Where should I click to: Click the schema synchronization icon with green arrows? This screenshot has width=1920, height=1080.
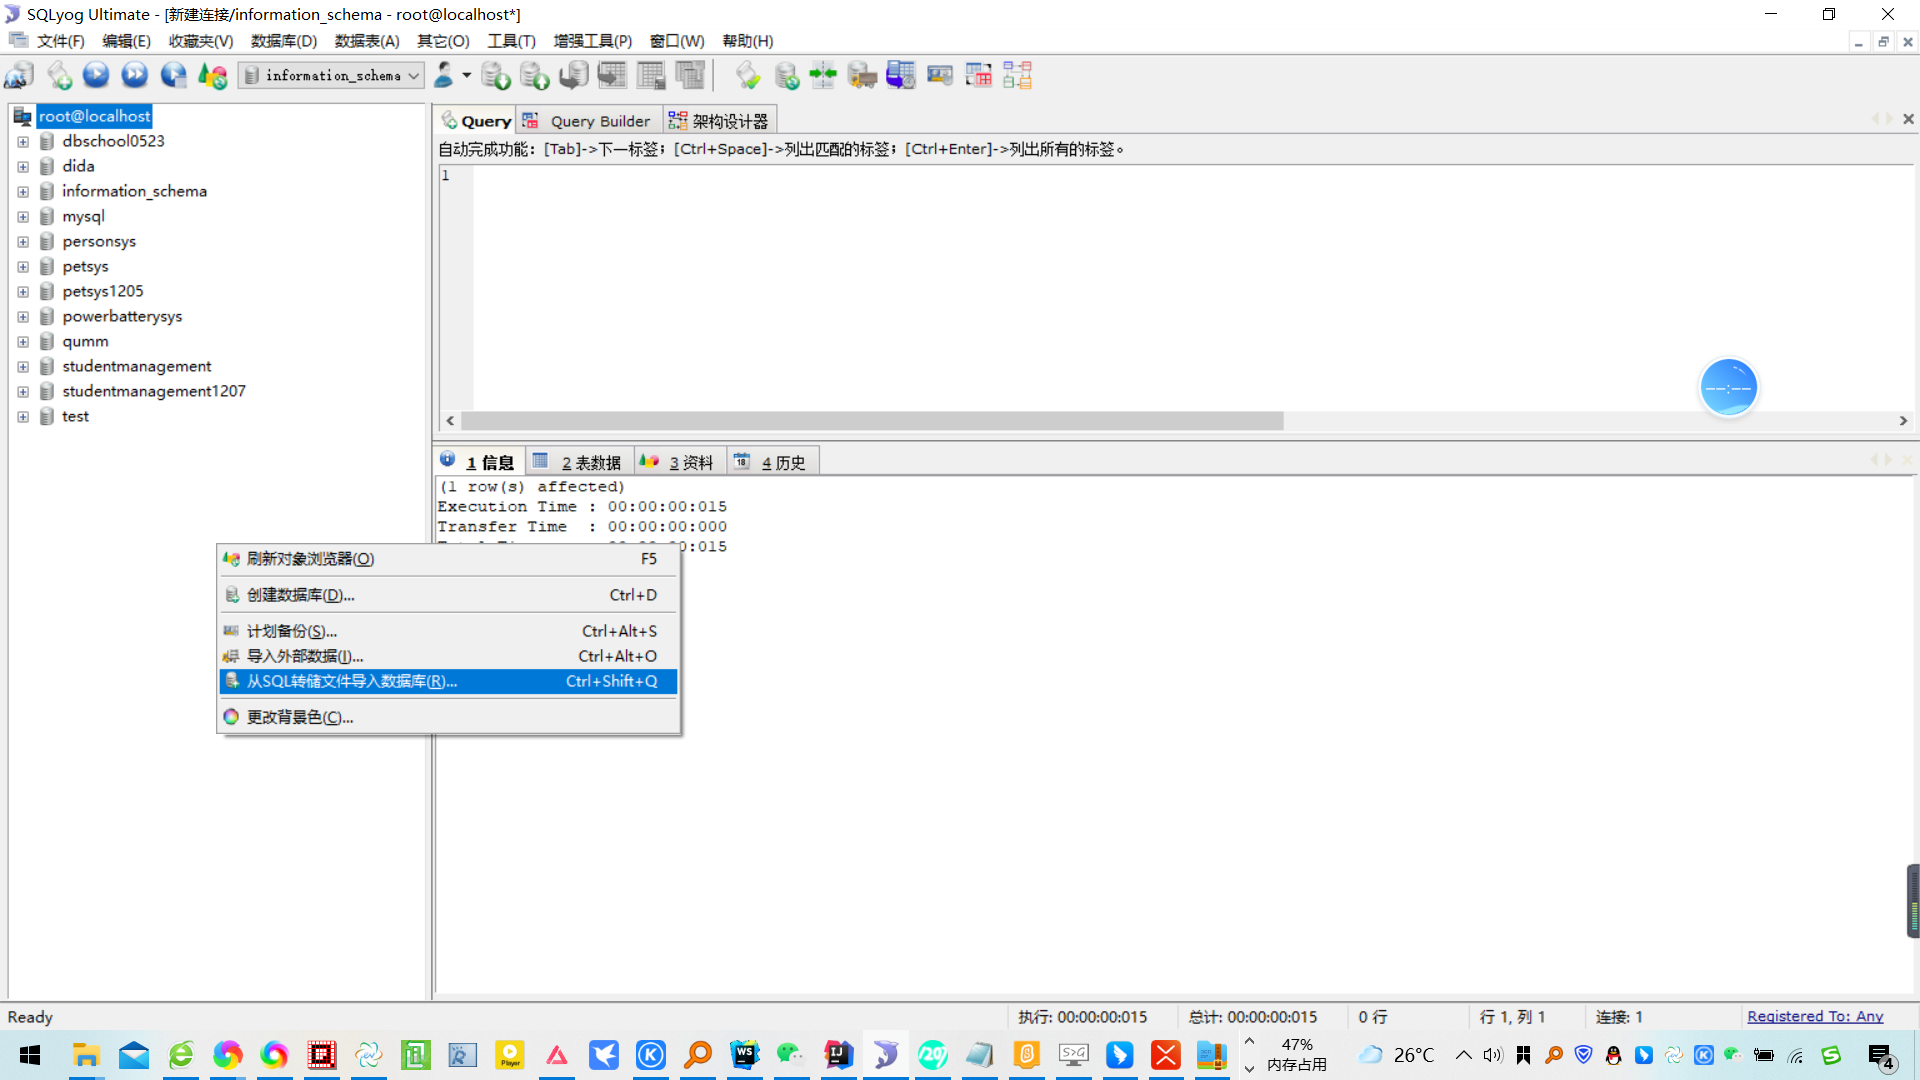click(823, 75)
